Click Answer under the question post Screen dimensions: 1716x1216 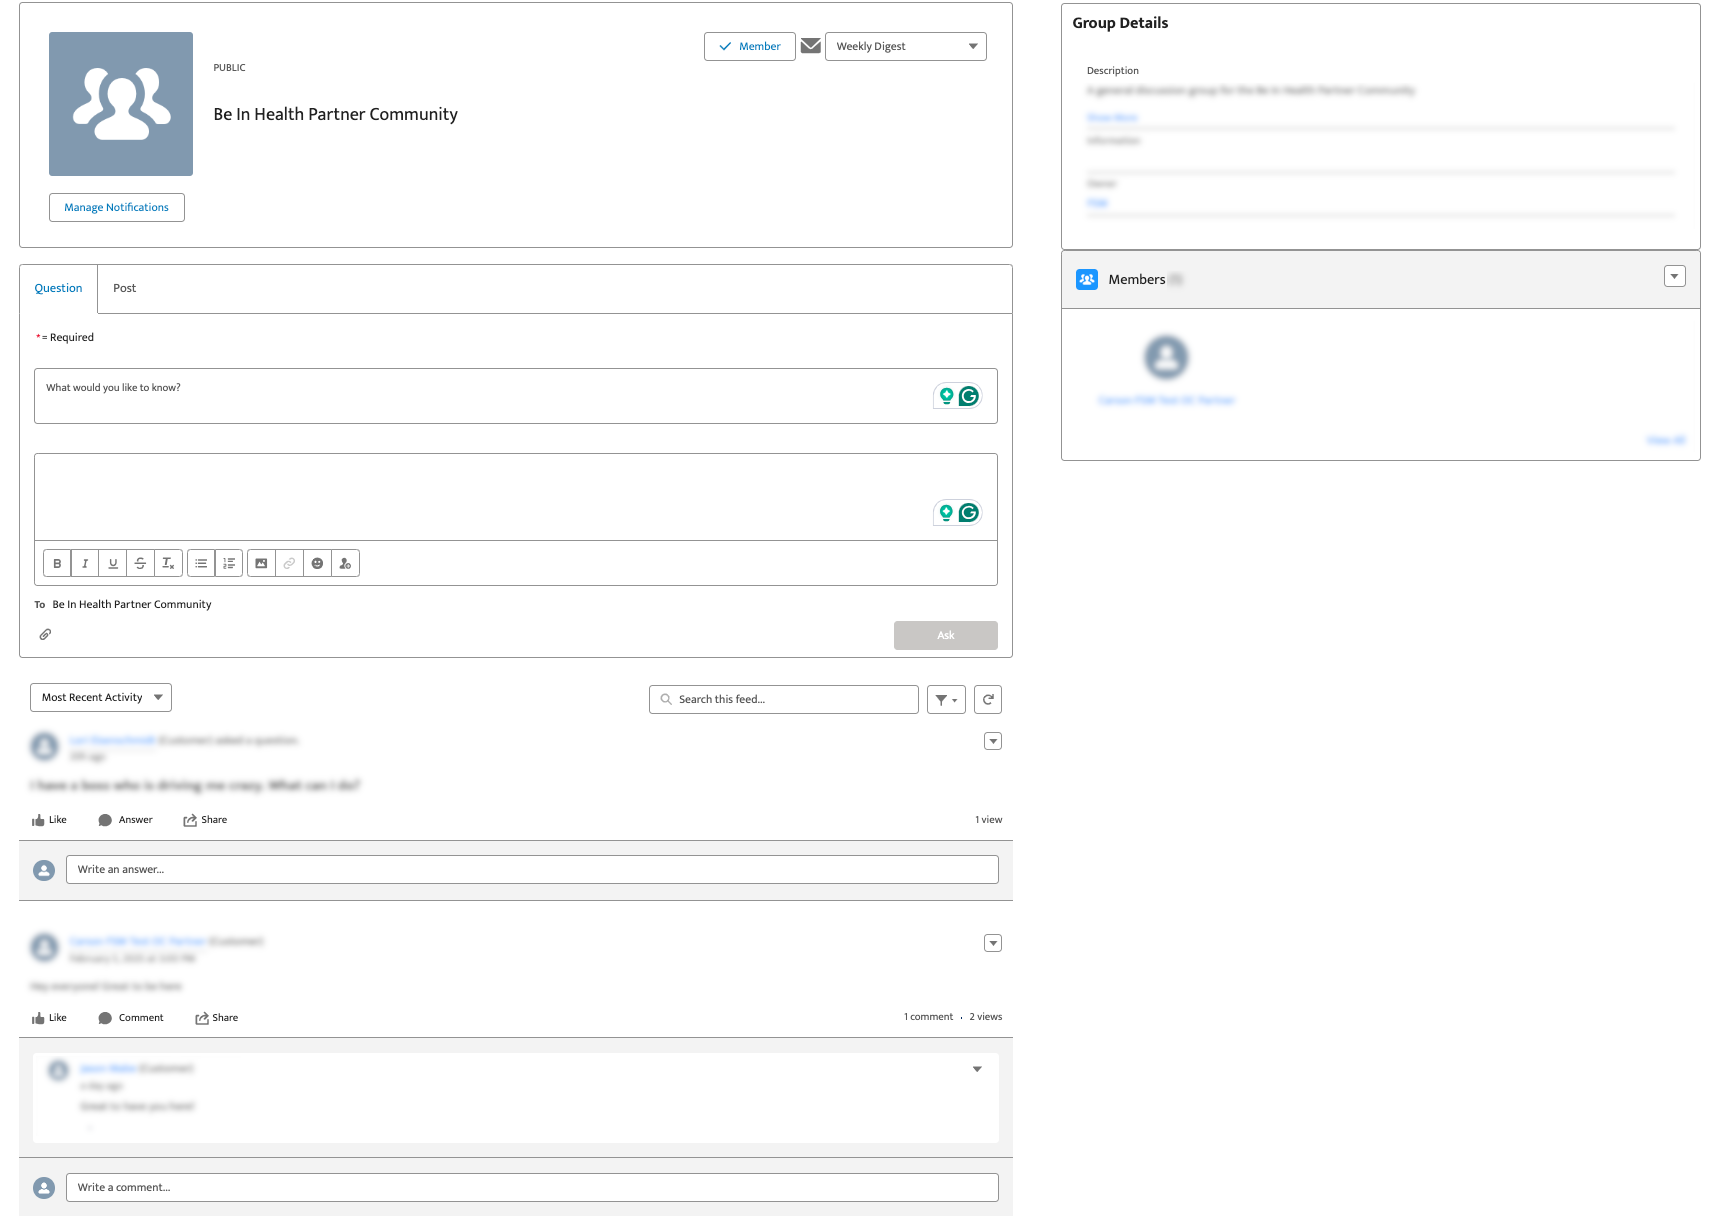126,820
